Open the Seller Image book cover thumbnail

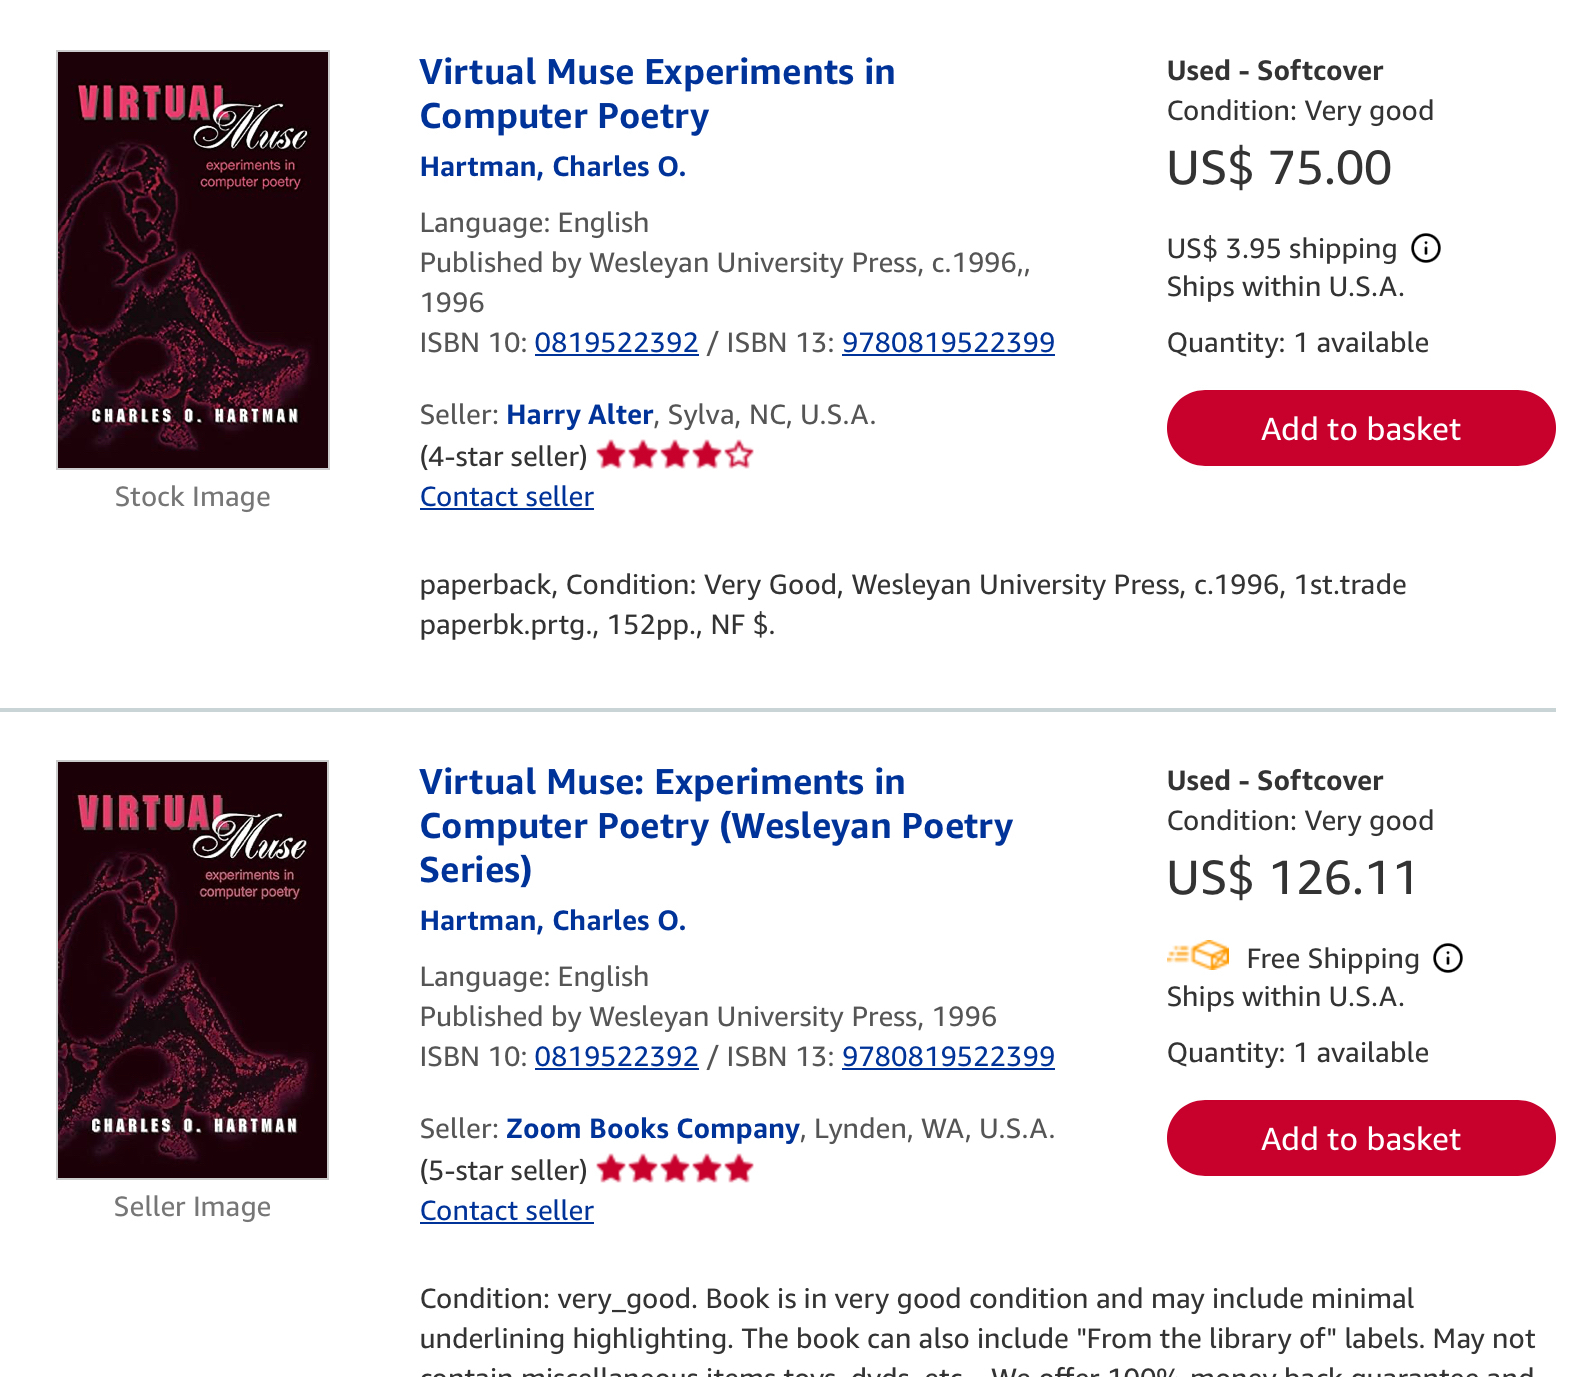click(x=193, y=970)
